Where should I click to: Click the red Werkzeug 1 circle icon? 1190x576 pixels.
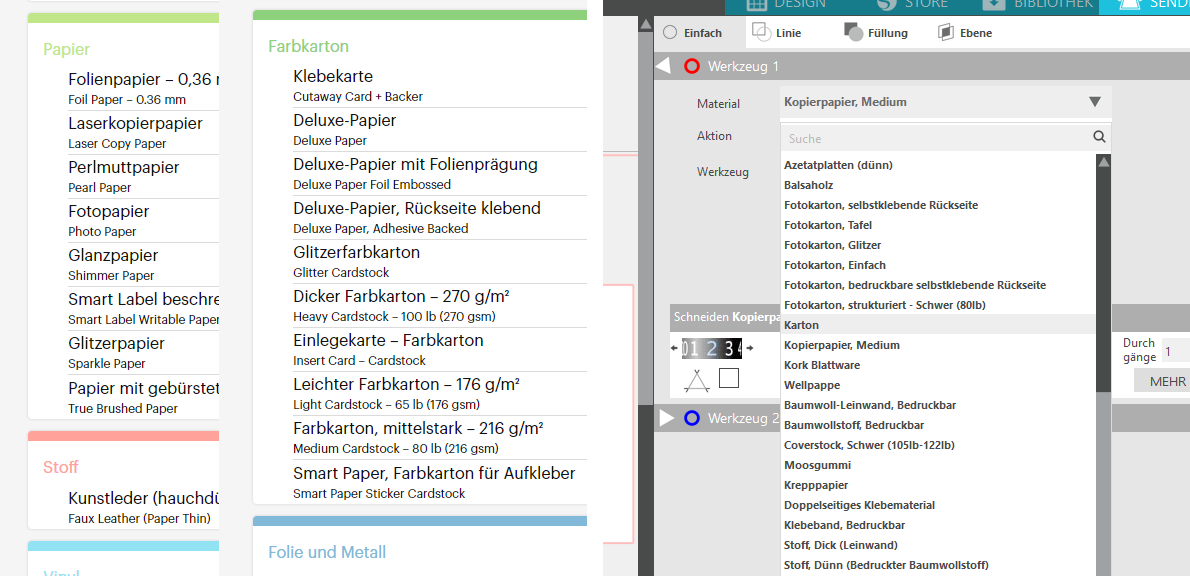tap(691, 67)
